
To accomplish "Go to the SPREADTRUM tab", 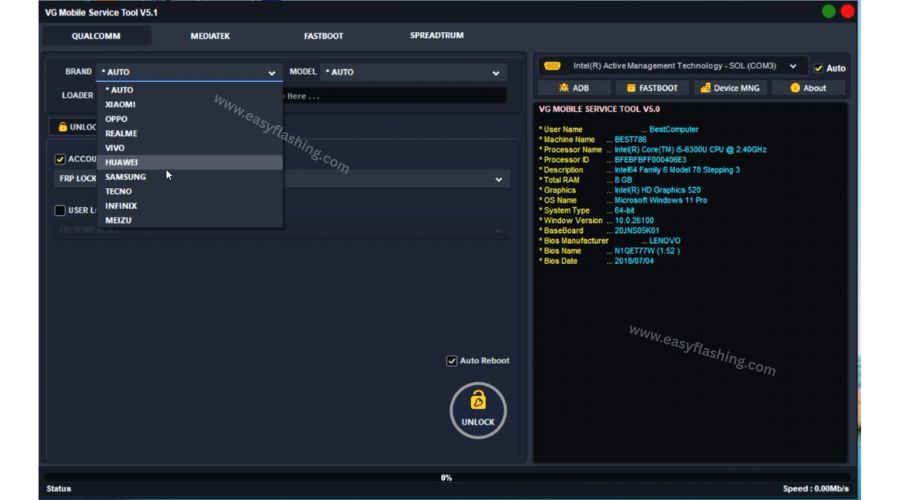I will click(437, 36).
